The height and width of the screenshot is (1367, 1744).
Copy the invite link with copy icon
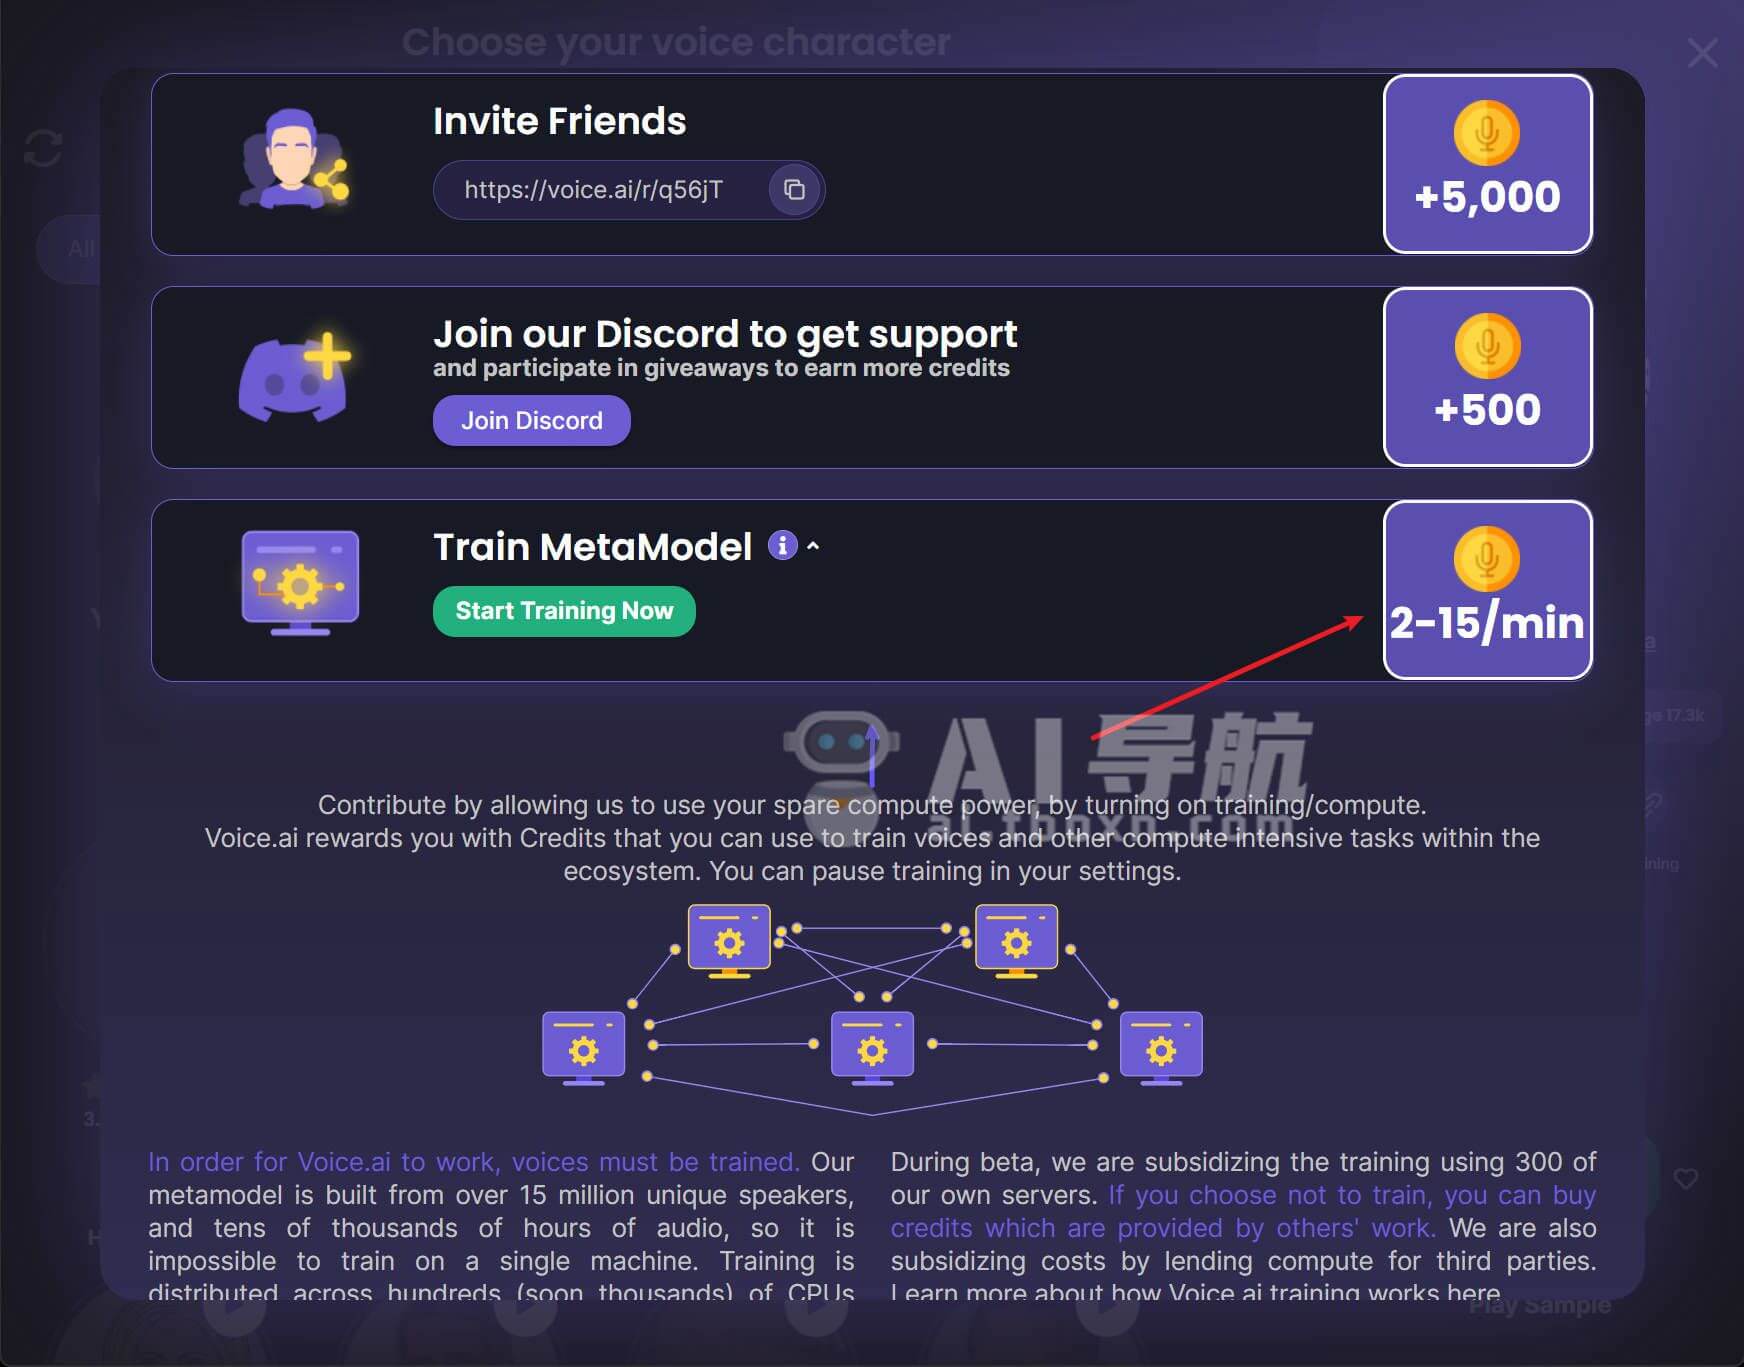point(795,190)
